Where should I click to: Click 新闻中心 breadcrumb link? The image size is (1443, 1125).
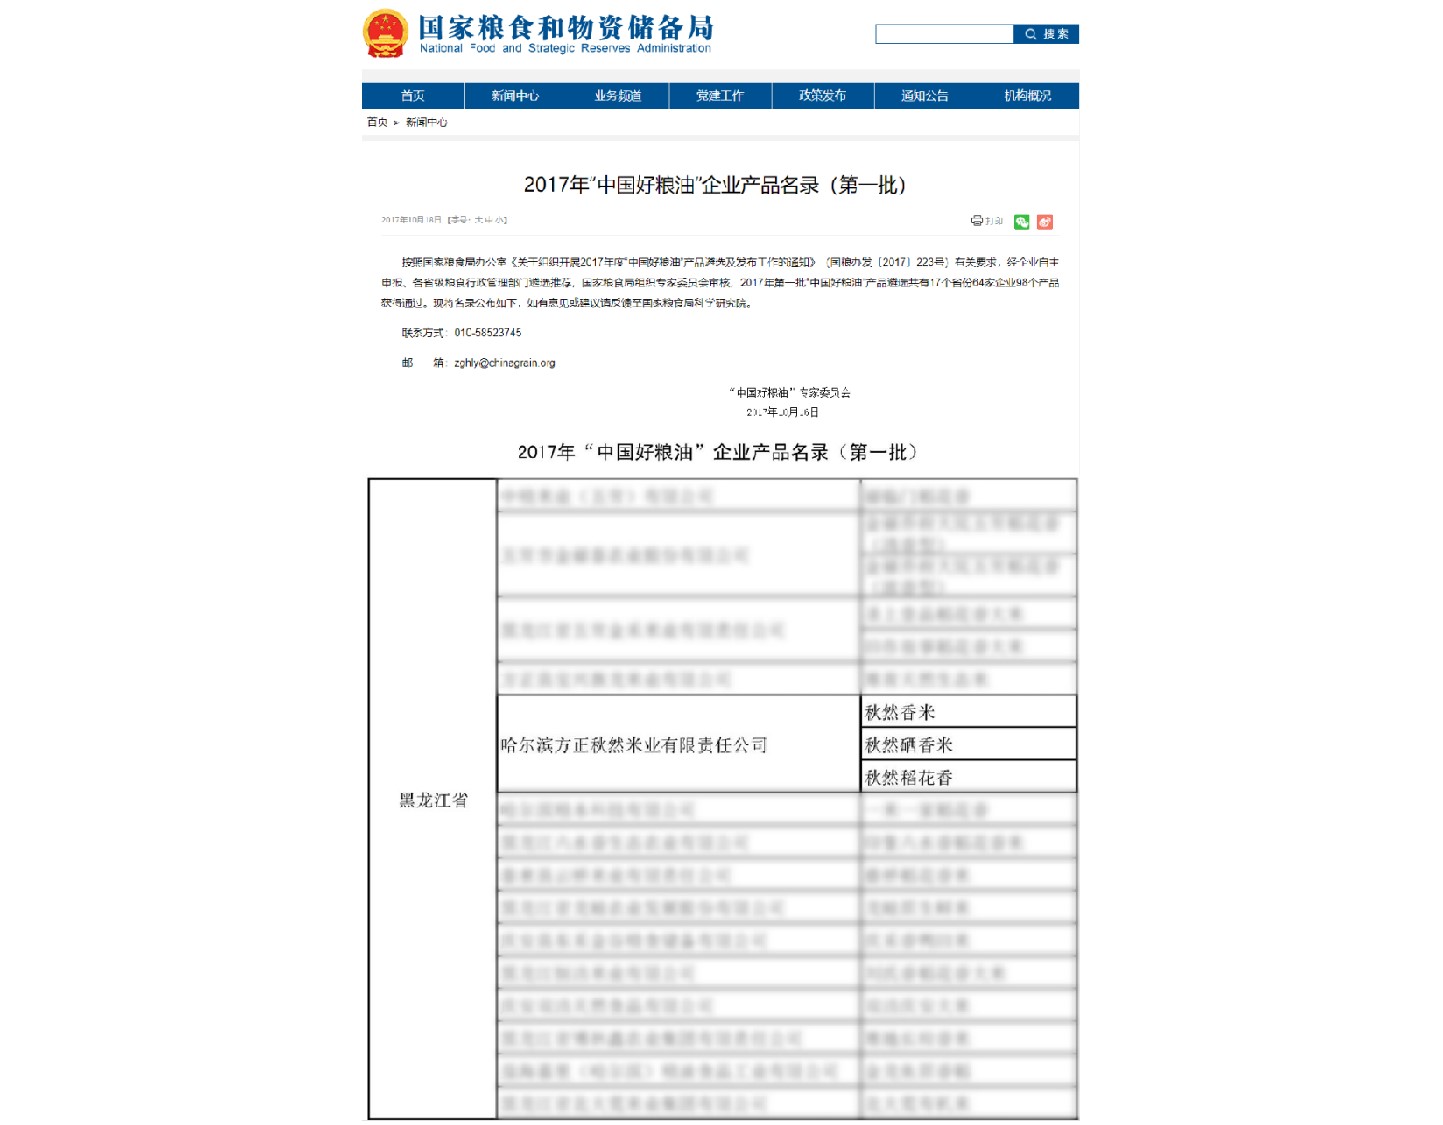click(x=427, y=122)
